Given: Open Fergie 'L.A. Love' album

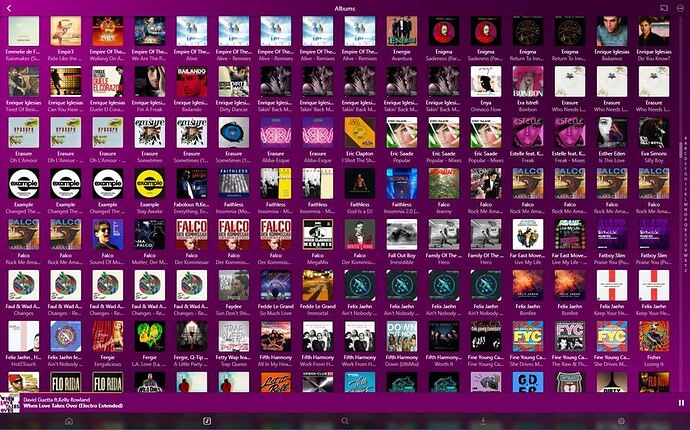Looking at the screenshot, I should click(150, 336).
